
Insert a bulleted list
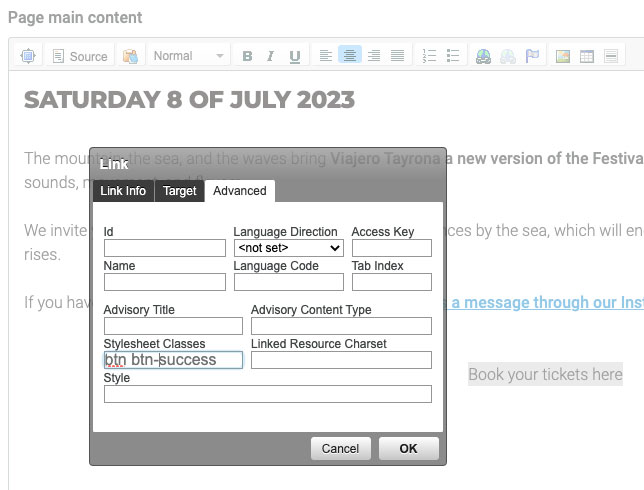point(453,57)
